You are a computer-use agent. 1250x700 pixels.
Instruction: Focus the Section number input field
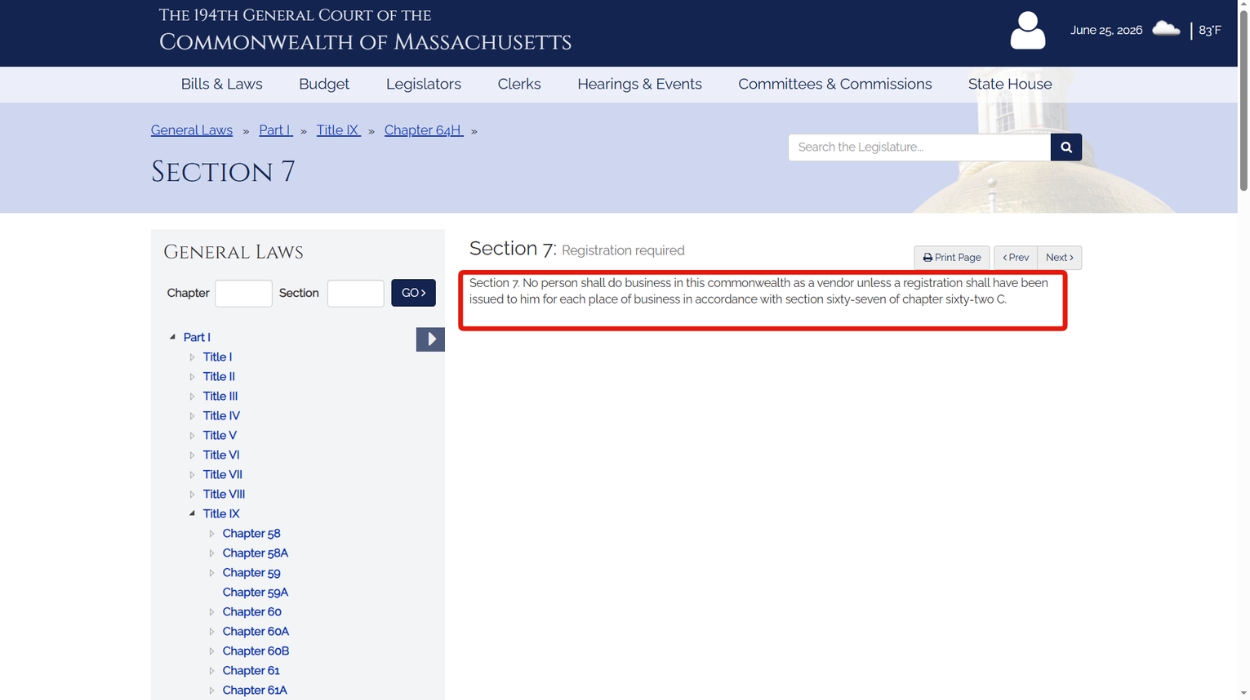tap(355, 293)
